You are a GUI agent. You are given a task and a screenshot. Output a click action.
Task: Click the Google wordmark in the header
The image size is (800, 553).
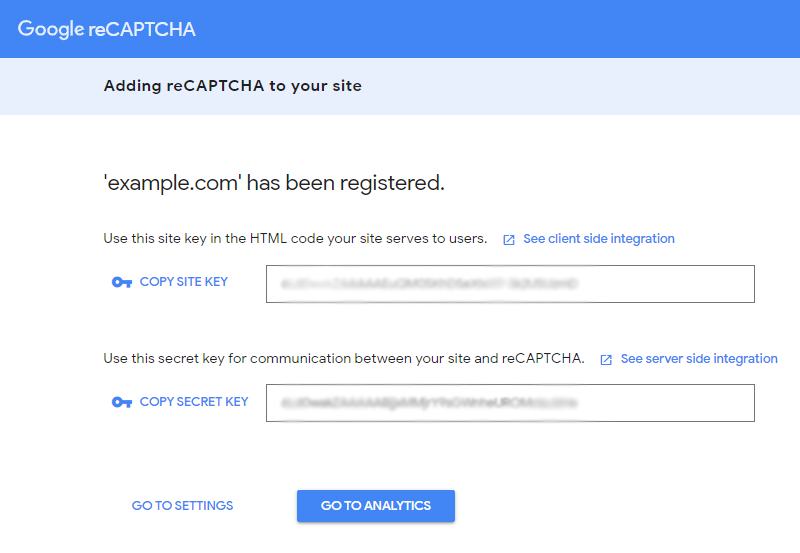tap(50, 29)
